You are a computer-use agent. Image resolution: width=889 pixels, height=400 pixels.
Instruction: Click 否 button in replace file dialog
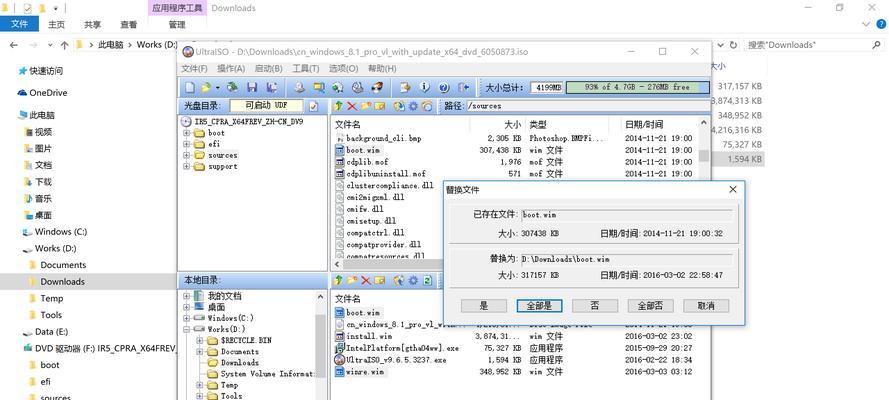pyautogui.click(x=595, y=306)
